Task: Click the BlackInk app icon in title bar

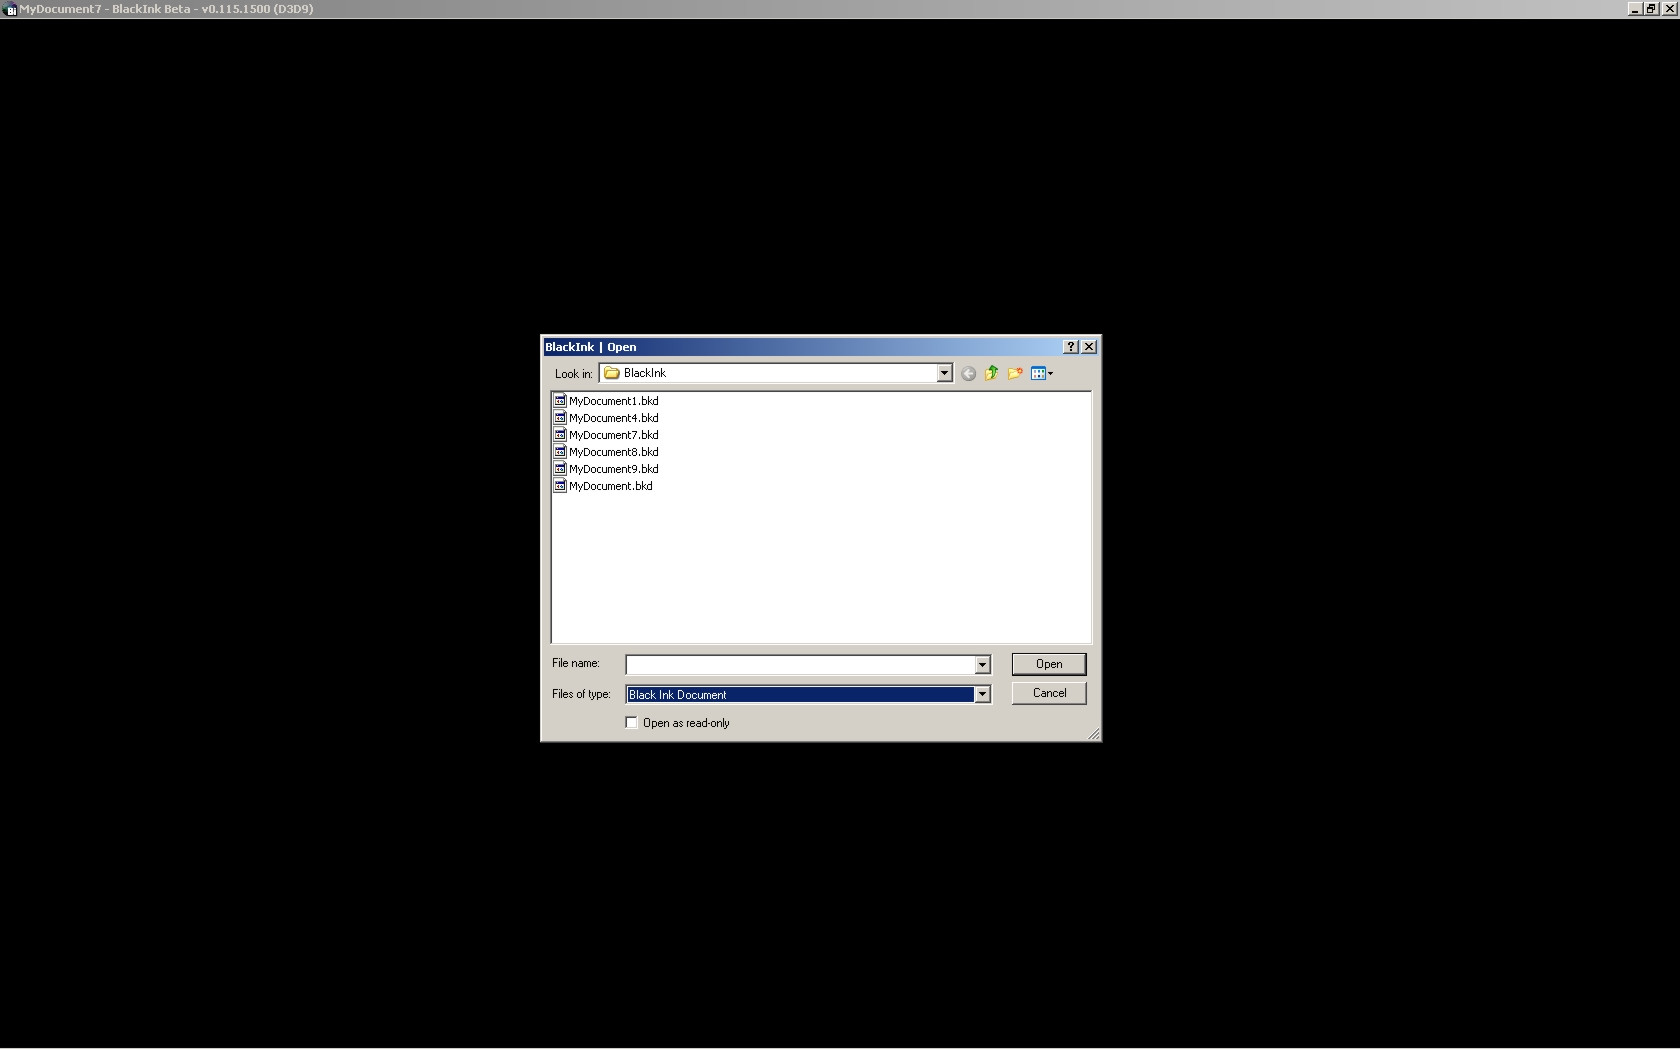Action: (x=10, y=9)
